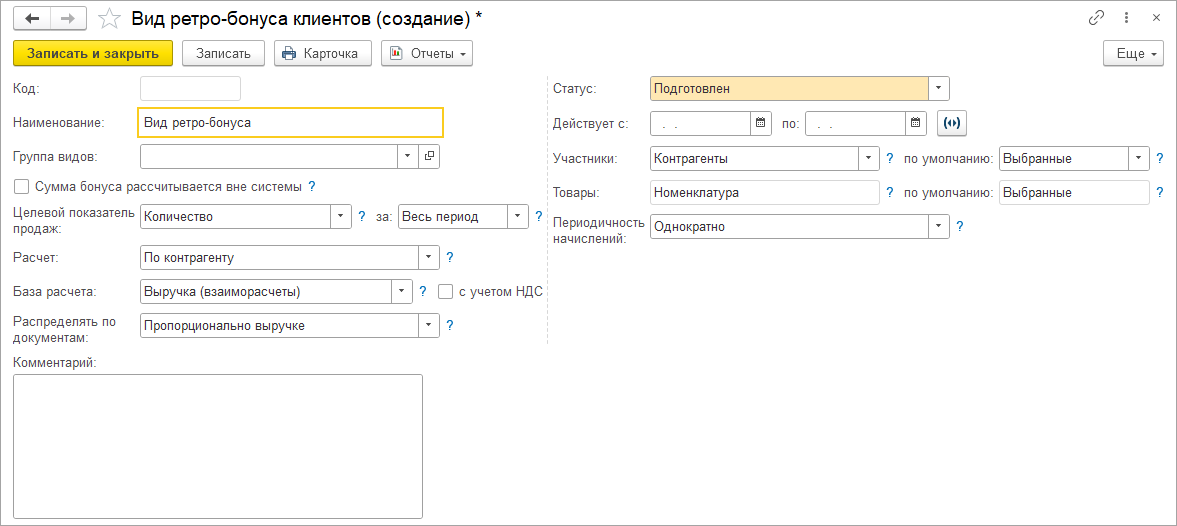Screen dimensions: 1177x526
Task: Copy link via chain icon
Action: [x=1097, y=18]
